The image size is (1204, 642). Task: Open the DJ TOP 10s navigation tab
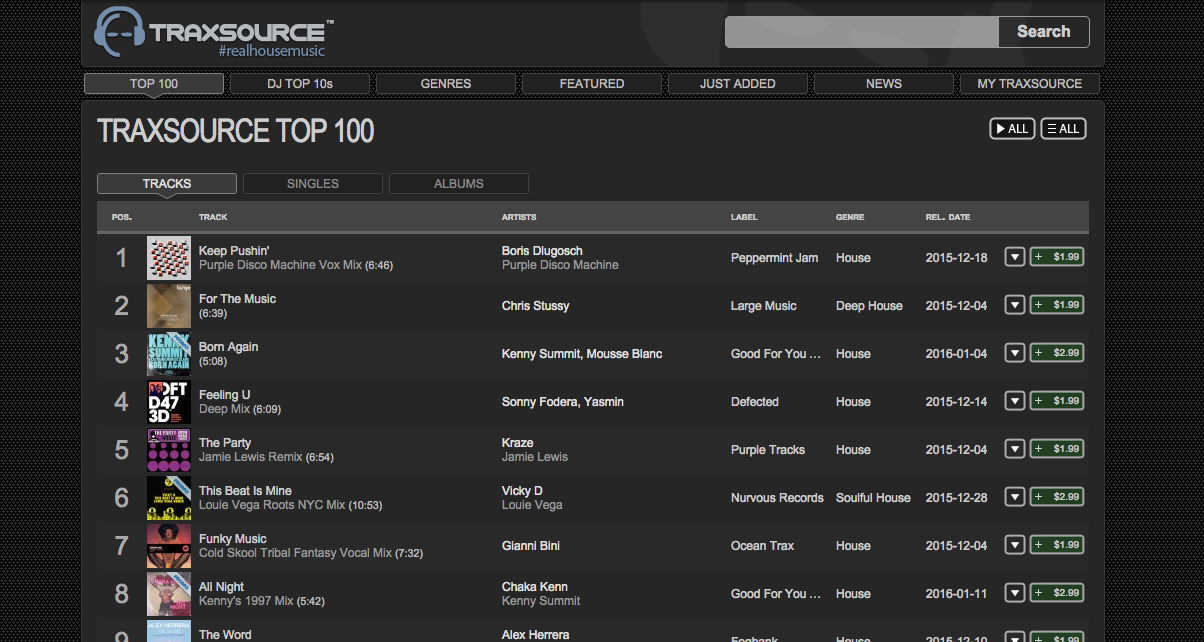pos(300,84)
